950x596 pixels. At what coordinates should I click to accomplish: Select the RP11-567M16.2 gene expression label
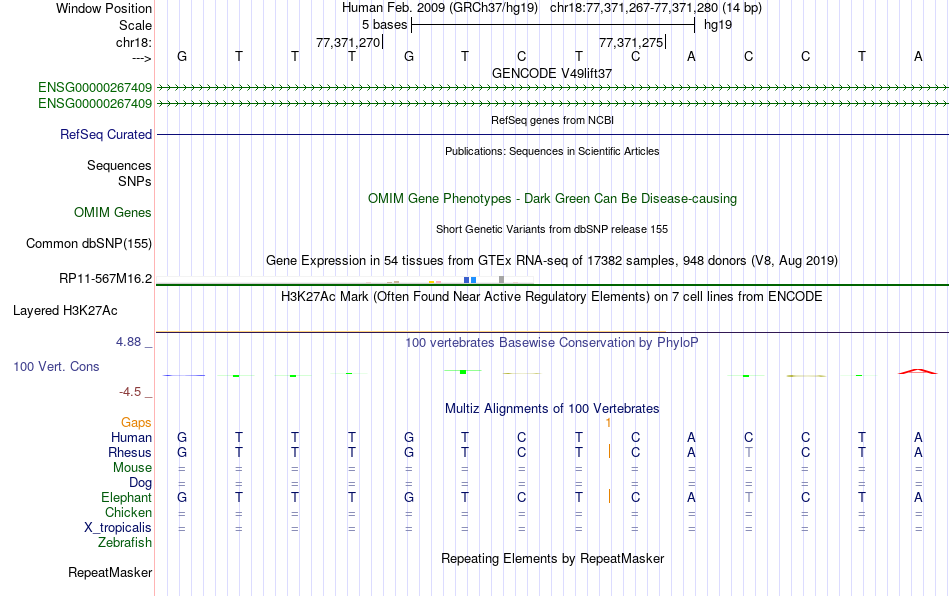click(105, 279)
